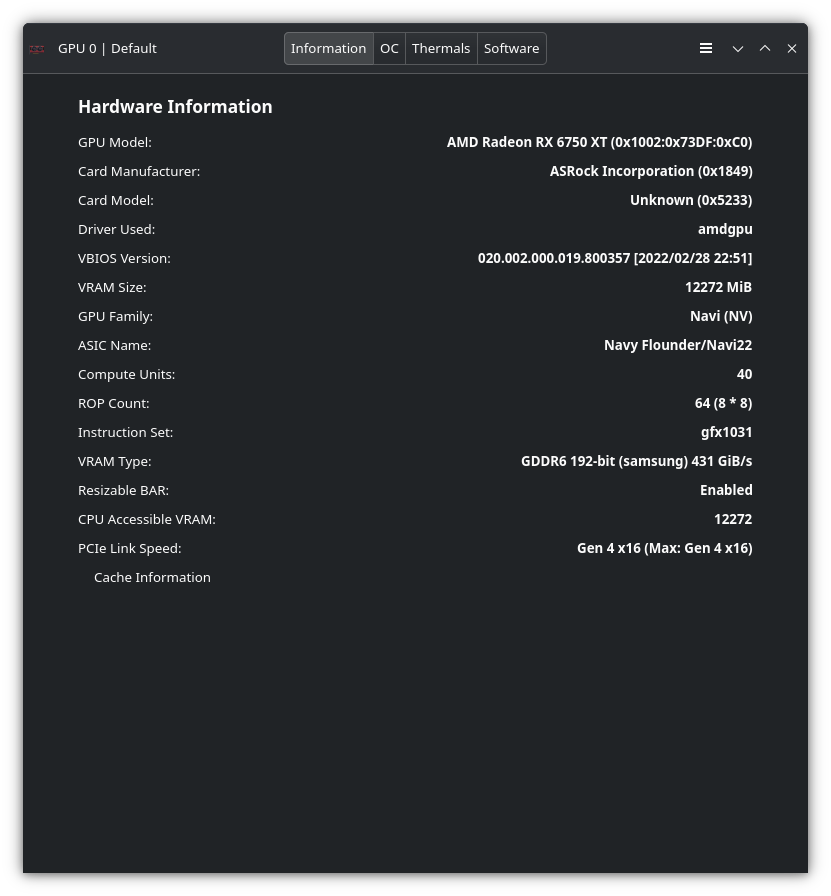
Task: Select the Information tab
Action: coord(328,48)
